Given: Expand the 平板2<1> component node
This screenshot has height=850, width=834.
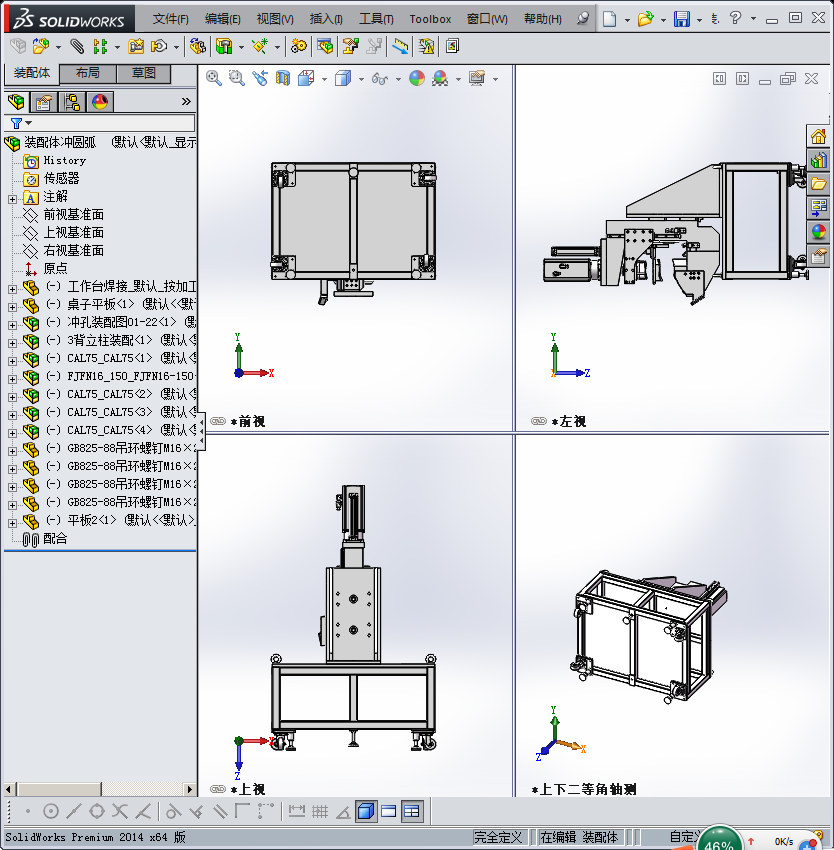Looking at the screenshot, I should [x=12, y=523].
